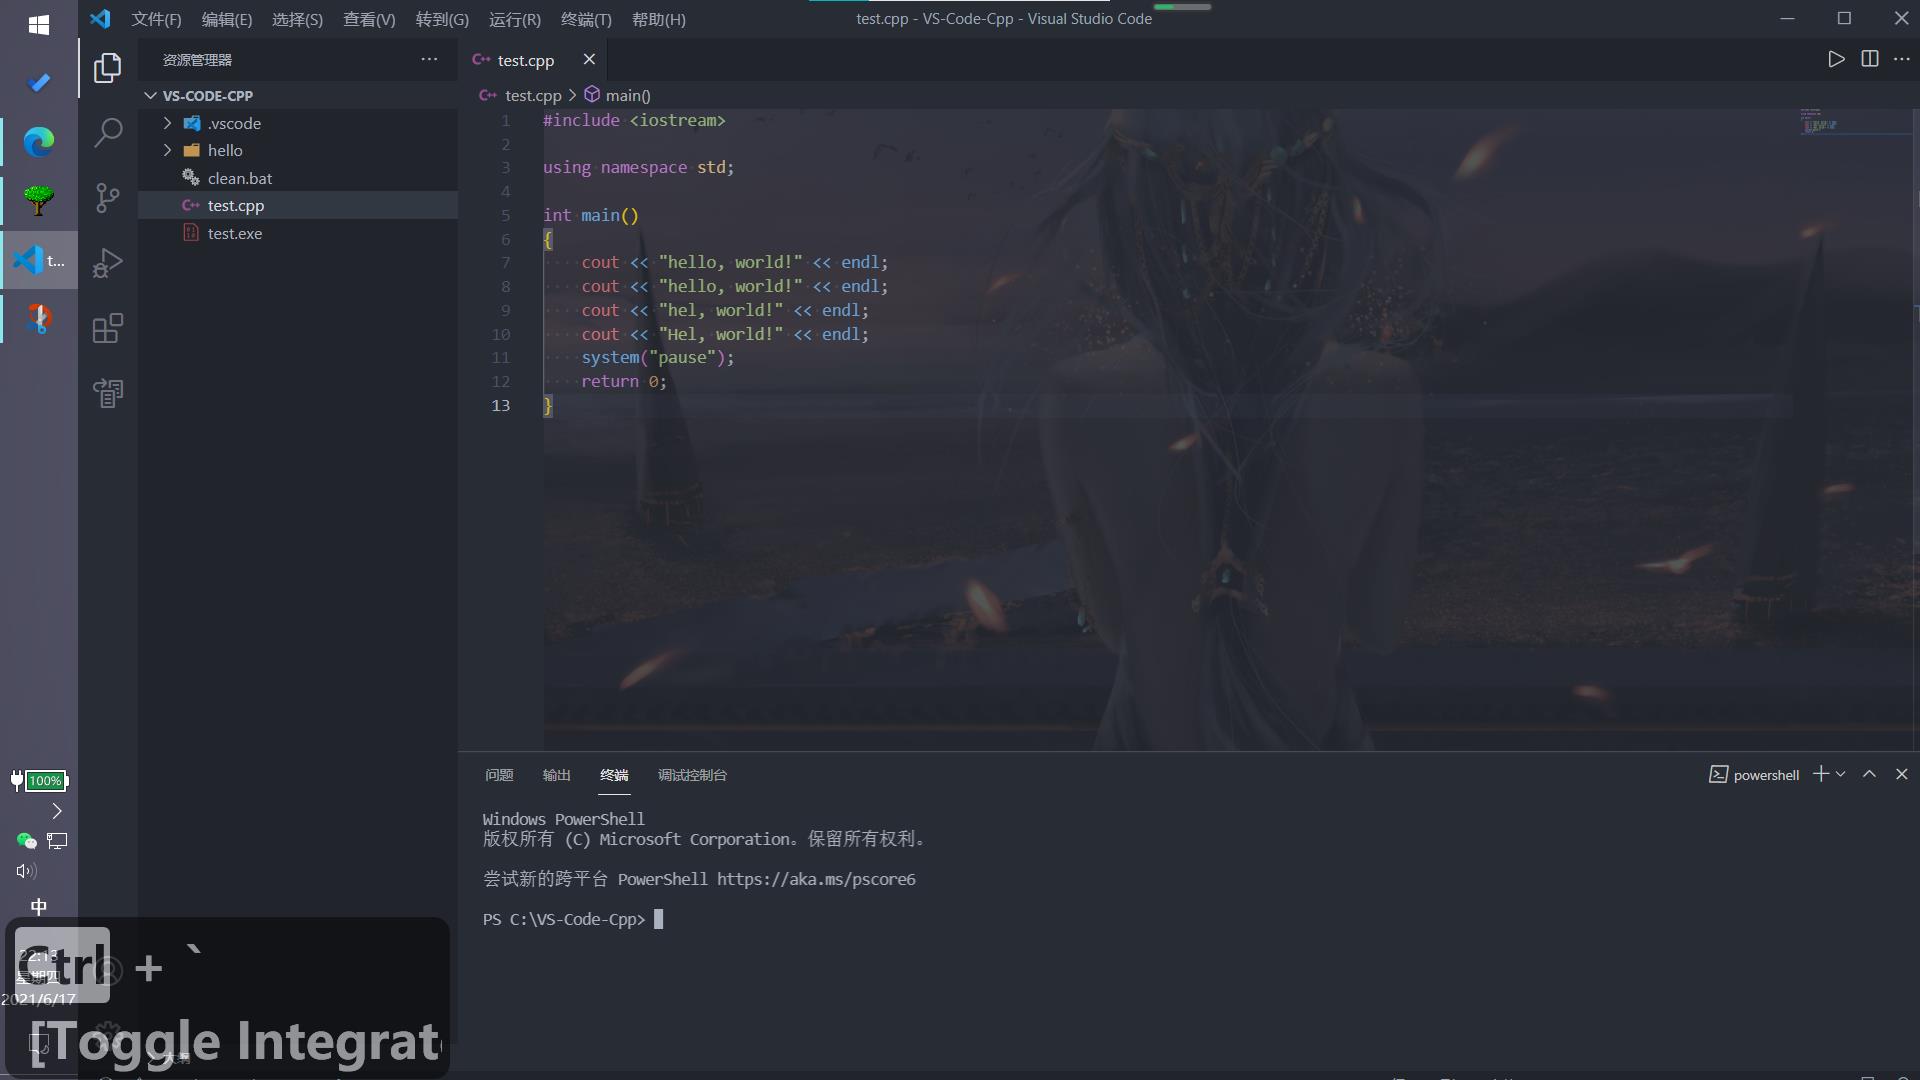1920x1080 pixels.
Task: Open the 转到(G) menu
Action: pos(442,19)
